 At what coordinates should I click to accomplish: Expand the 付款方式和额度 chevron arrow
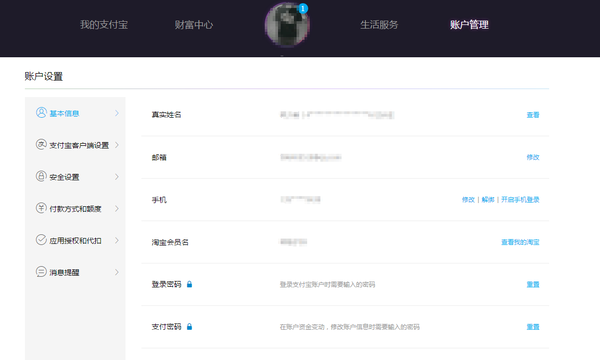click(x=117, y=209)
